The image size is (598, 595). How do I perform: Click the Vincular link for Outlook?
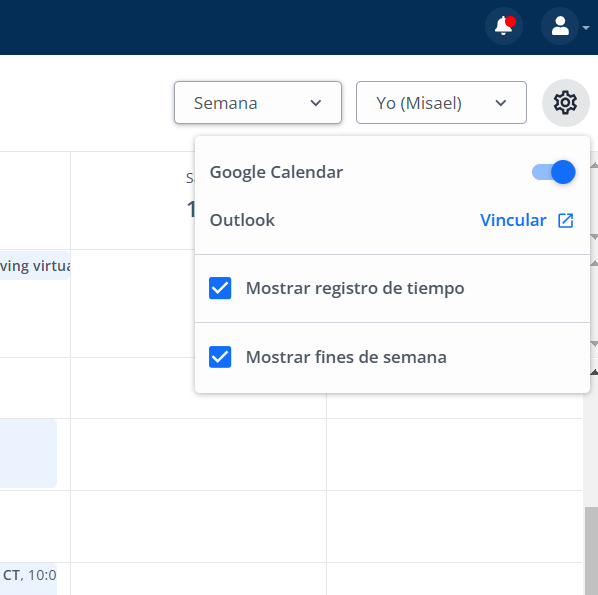(513, 220)
